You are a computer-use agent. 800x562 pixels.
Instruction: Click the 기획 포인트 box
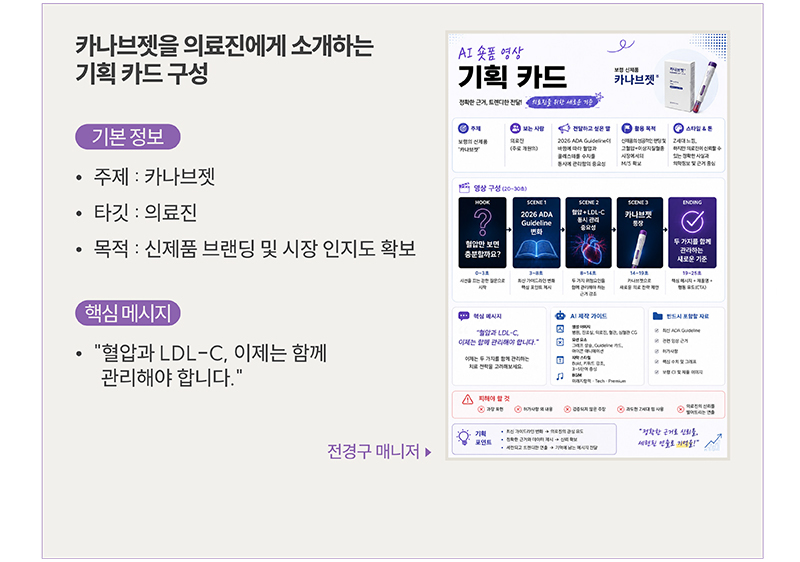click(534, 439)
